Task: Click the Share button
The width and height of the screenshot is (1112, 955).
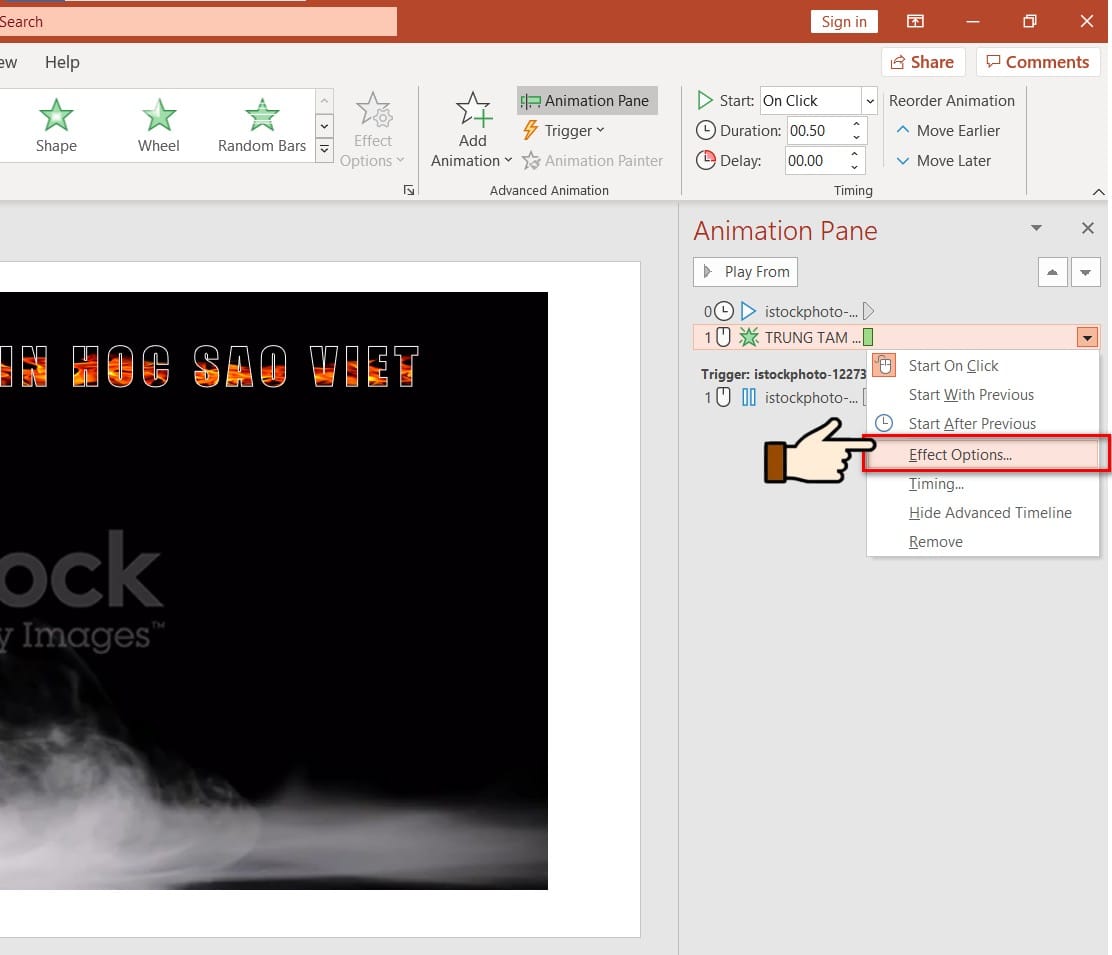Action: point(922,62)
